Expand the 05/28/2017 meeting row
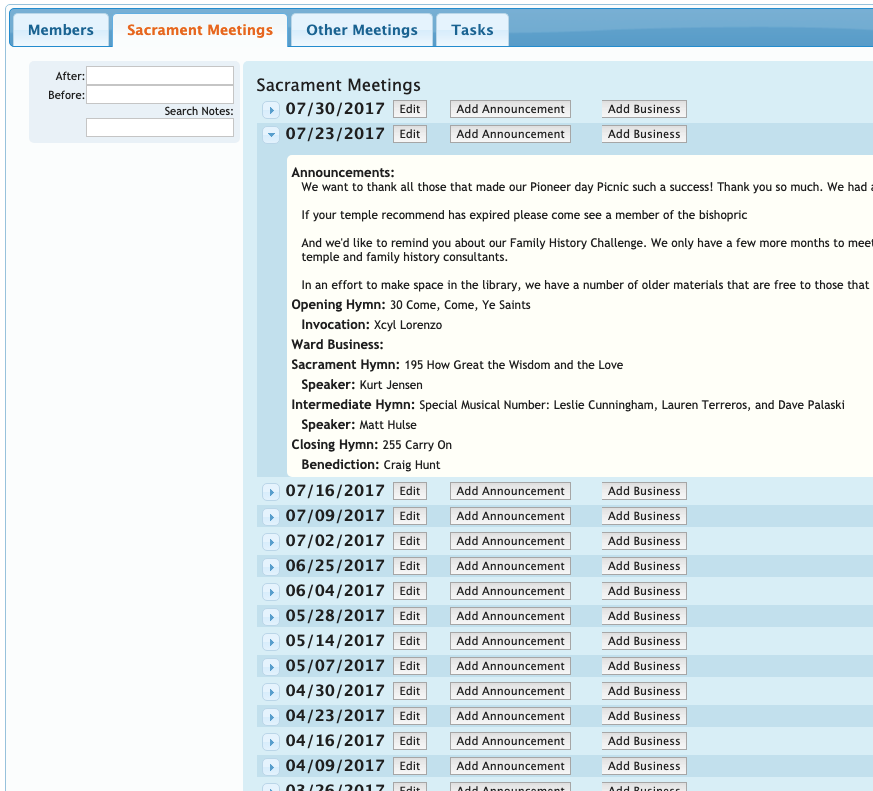Viewport: 873px width, 791px height. pyautogui.click(x=271, y=617)
